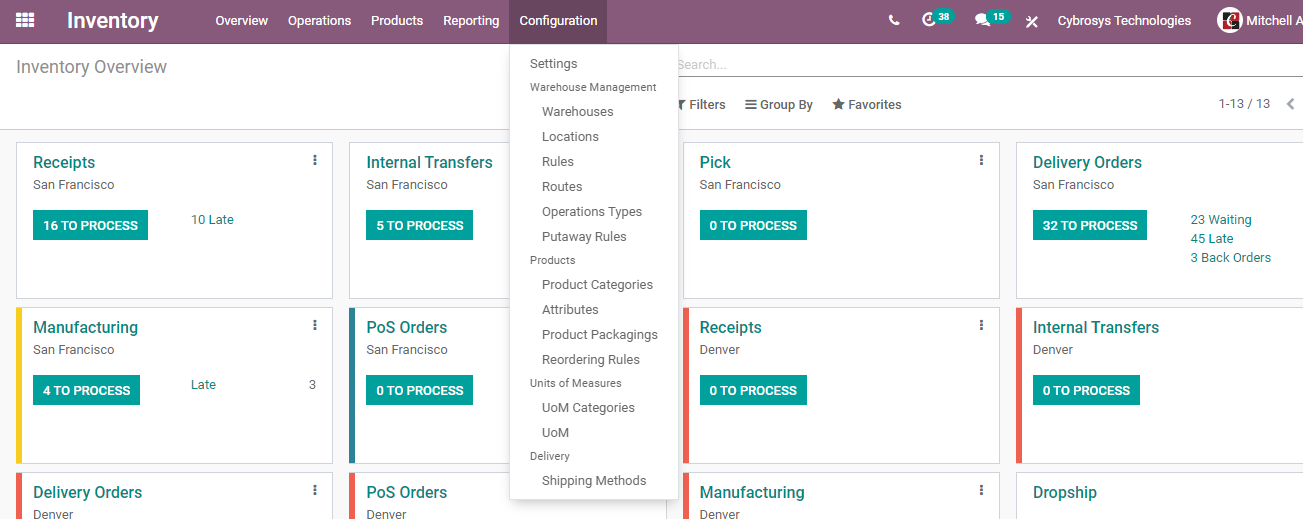
Task: Click 32 TO PROCESS on Delivery Orders card
Action: point(1090,225)
